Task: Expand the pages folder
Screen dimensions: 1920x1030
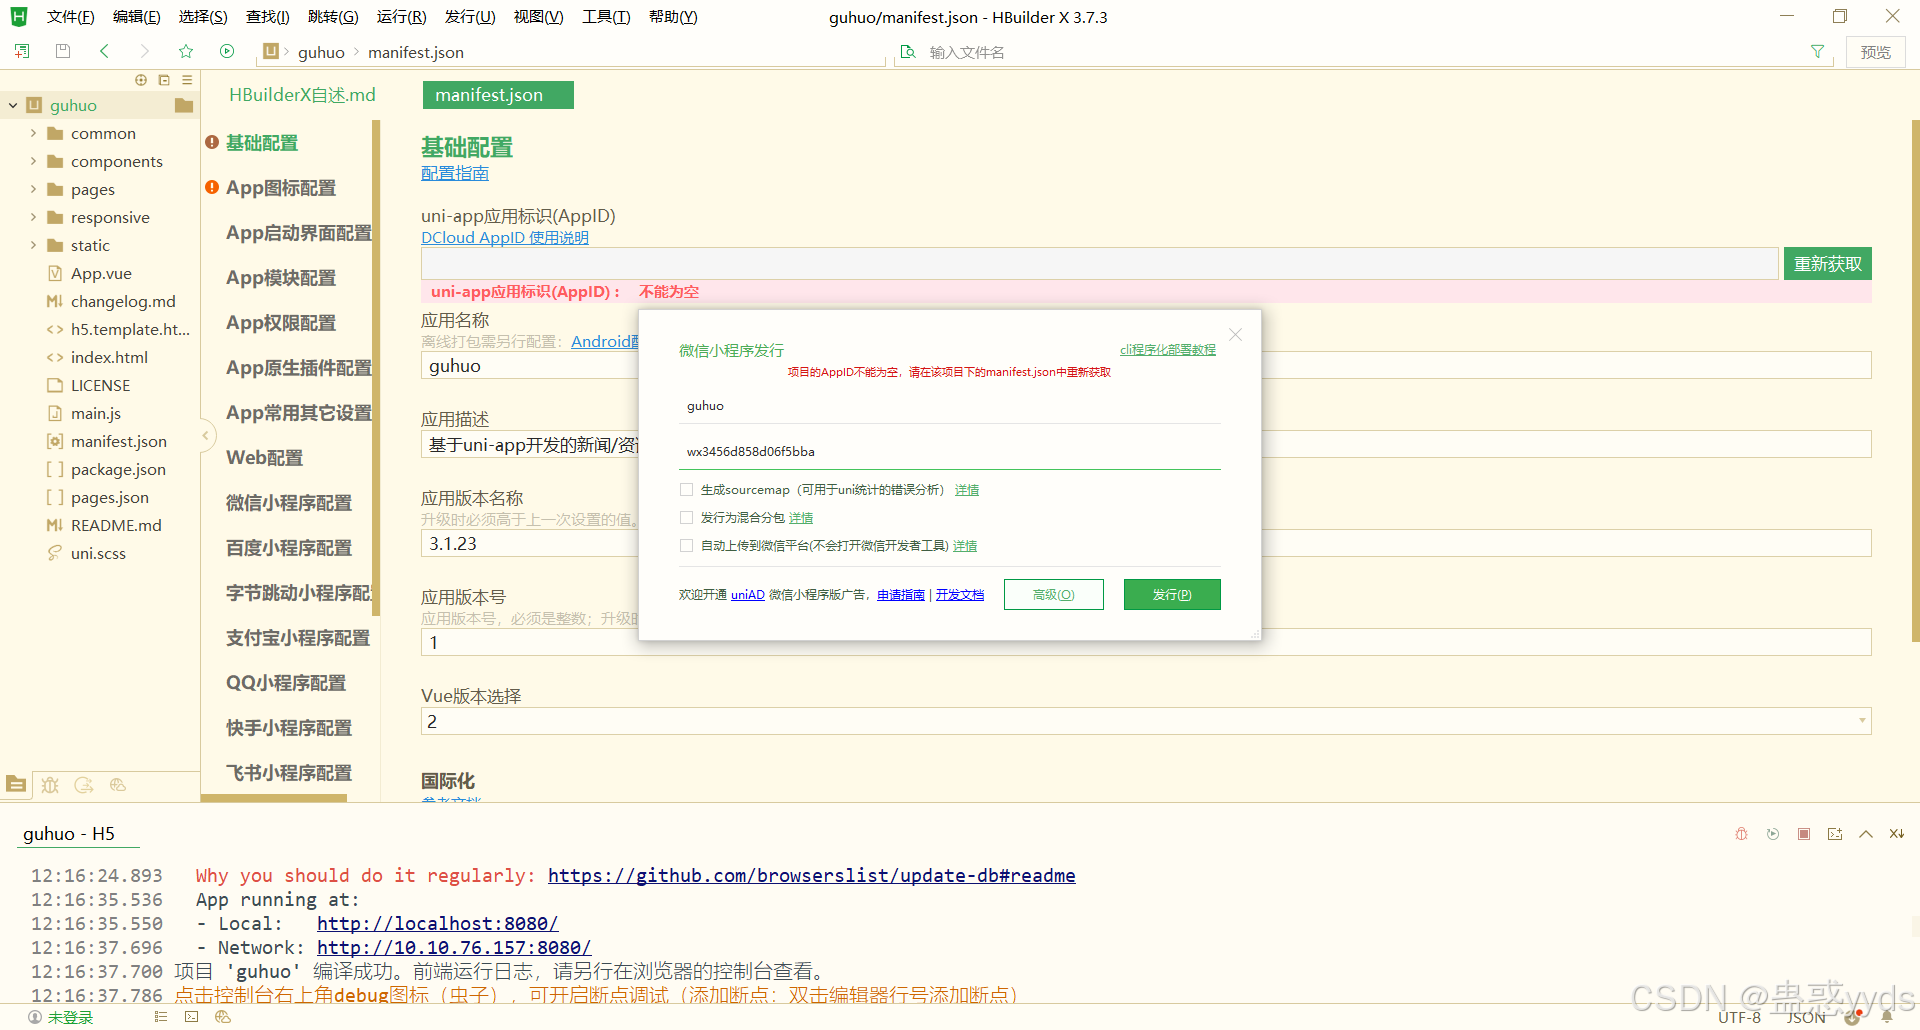Action: (x=33, y=189)
